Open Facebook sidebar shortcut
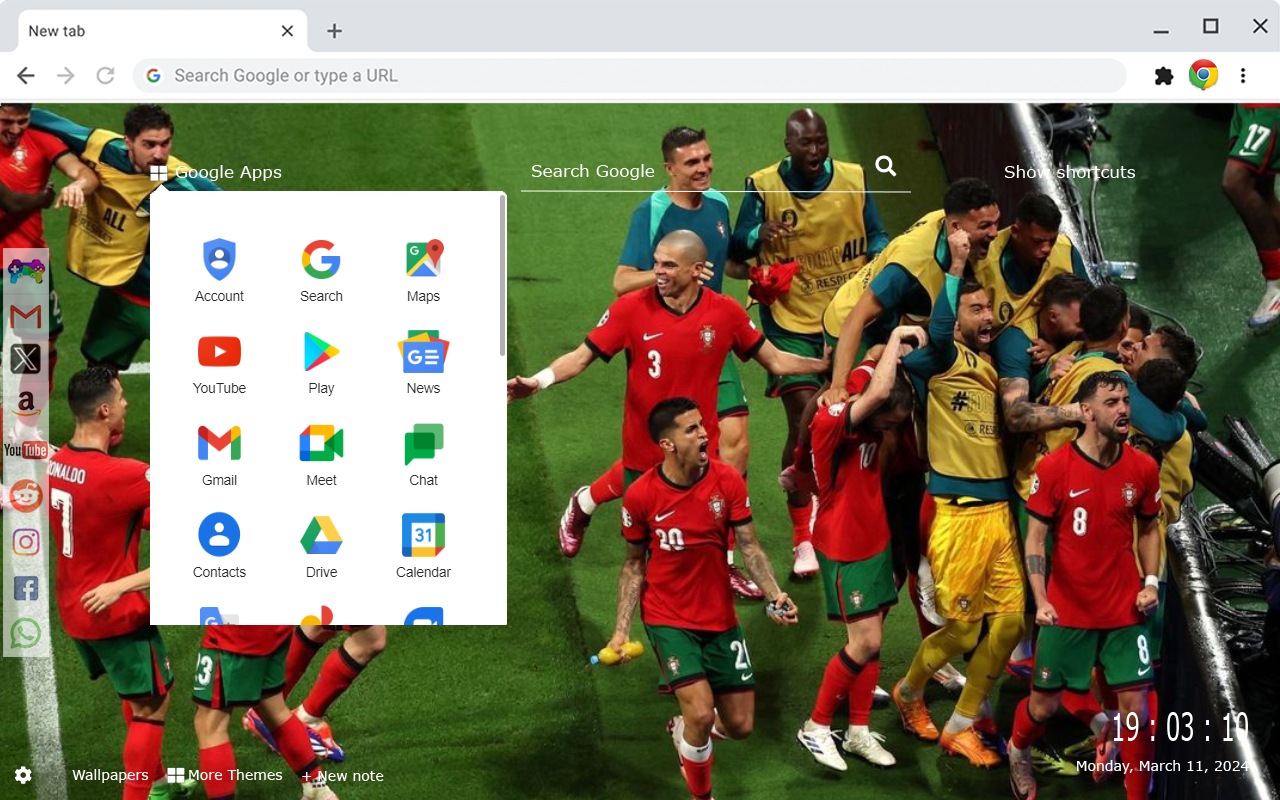Viewport: 1280px width, 800px height. [x=26, y=588]
